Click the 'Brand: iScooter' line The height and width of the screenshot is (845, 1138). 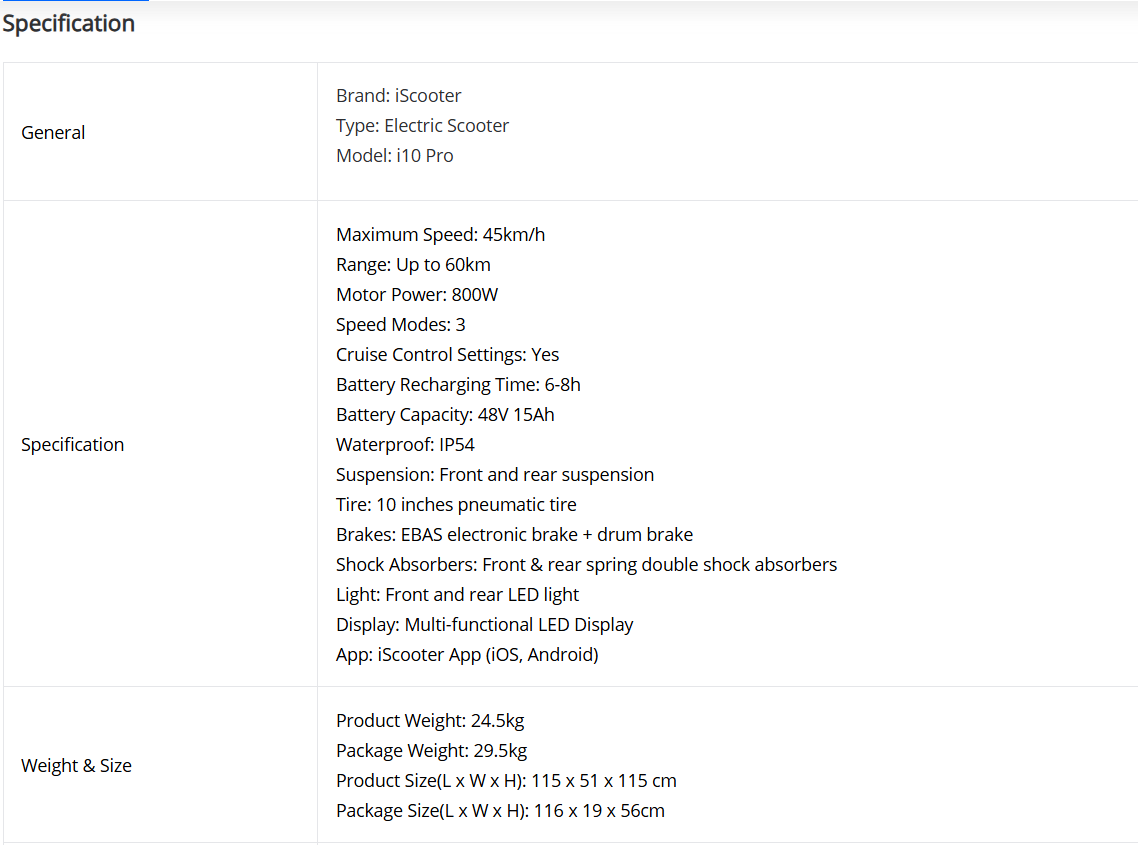pyautogui.click(x=398, y=96)
